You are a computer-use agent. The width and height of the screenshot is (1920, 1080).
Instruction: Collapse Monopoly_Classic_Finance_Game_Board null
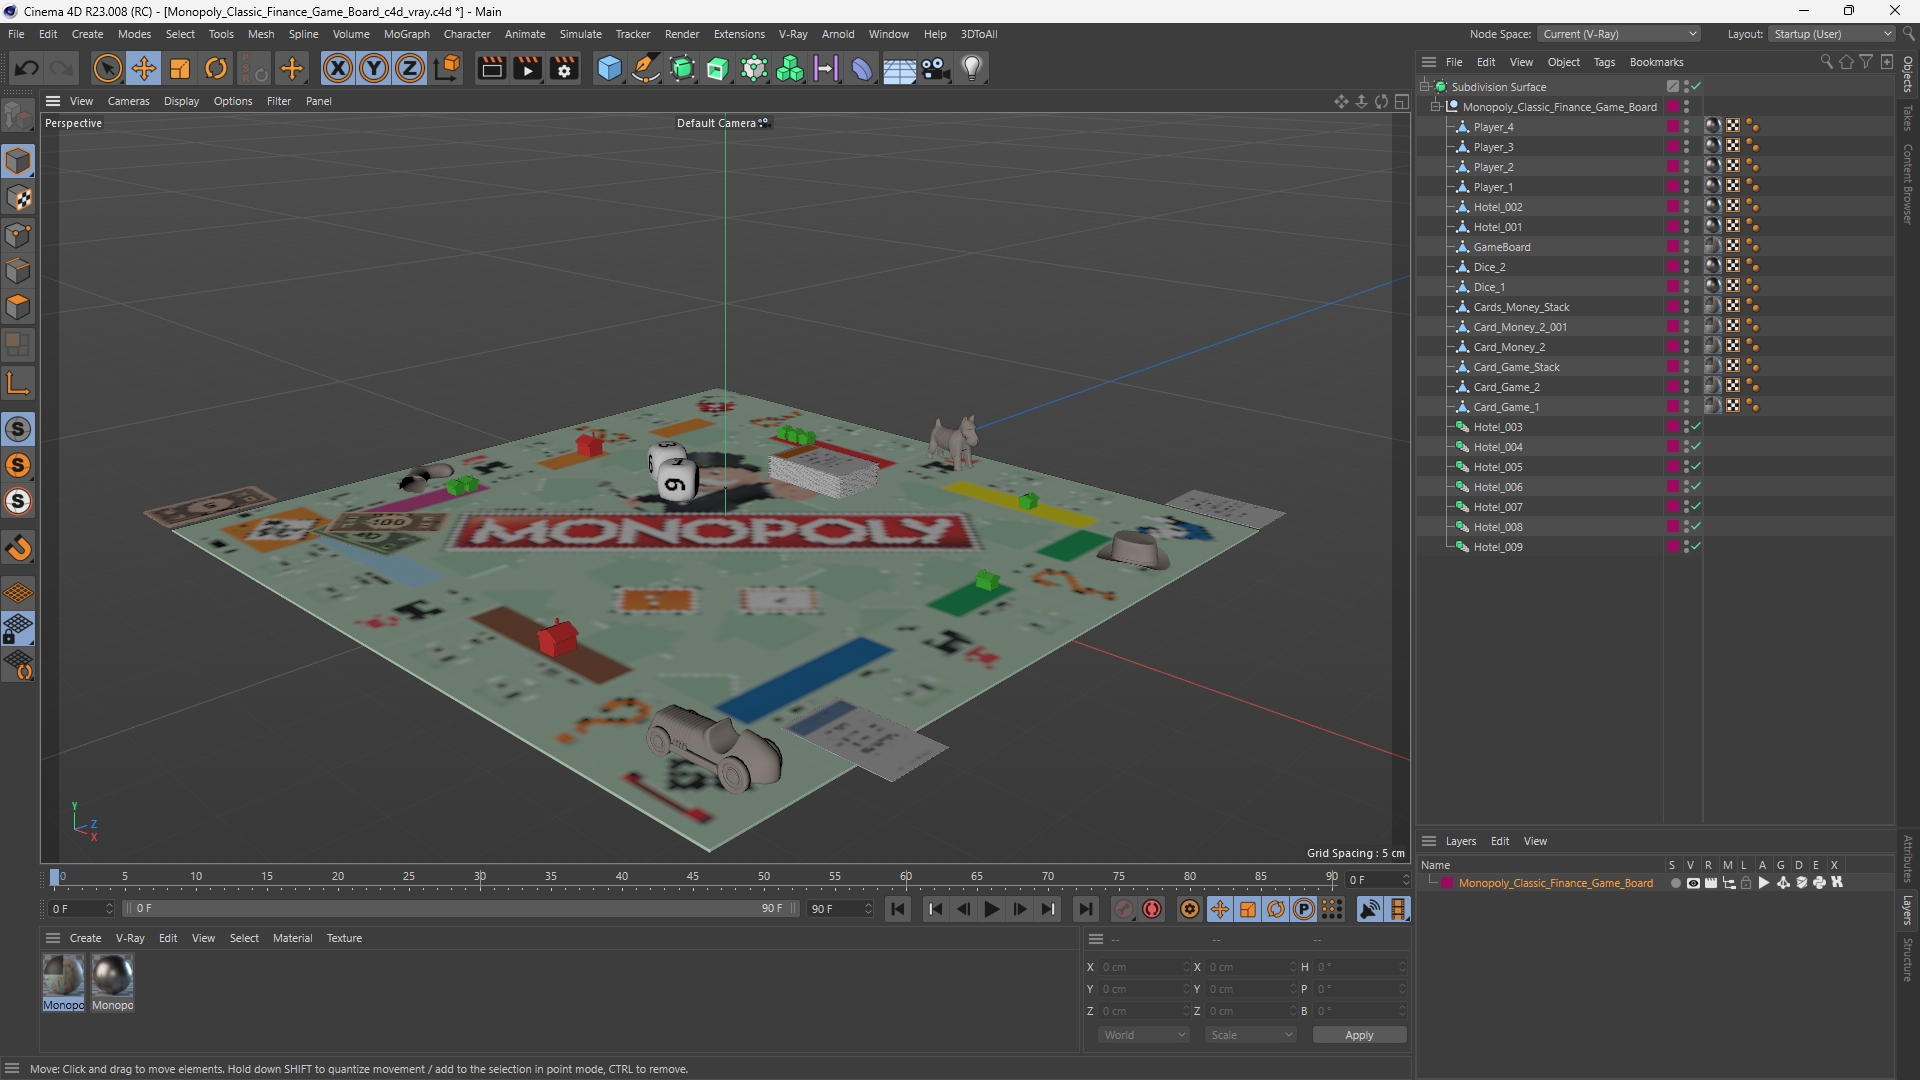1437,107
